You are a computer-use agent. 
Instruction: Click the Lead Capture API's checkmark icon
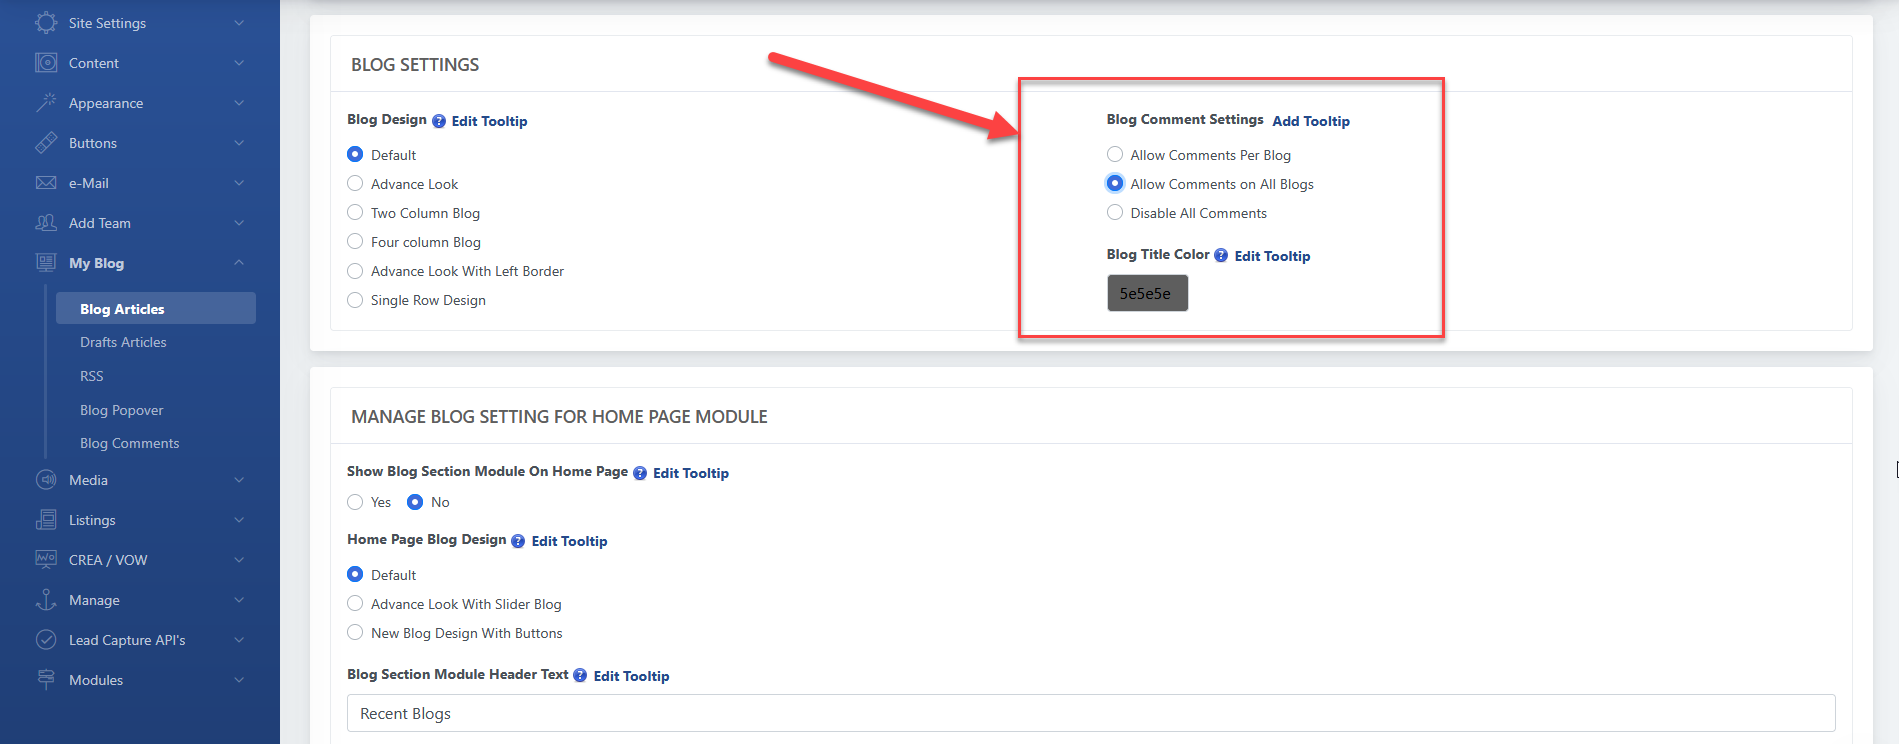[46, 640]
